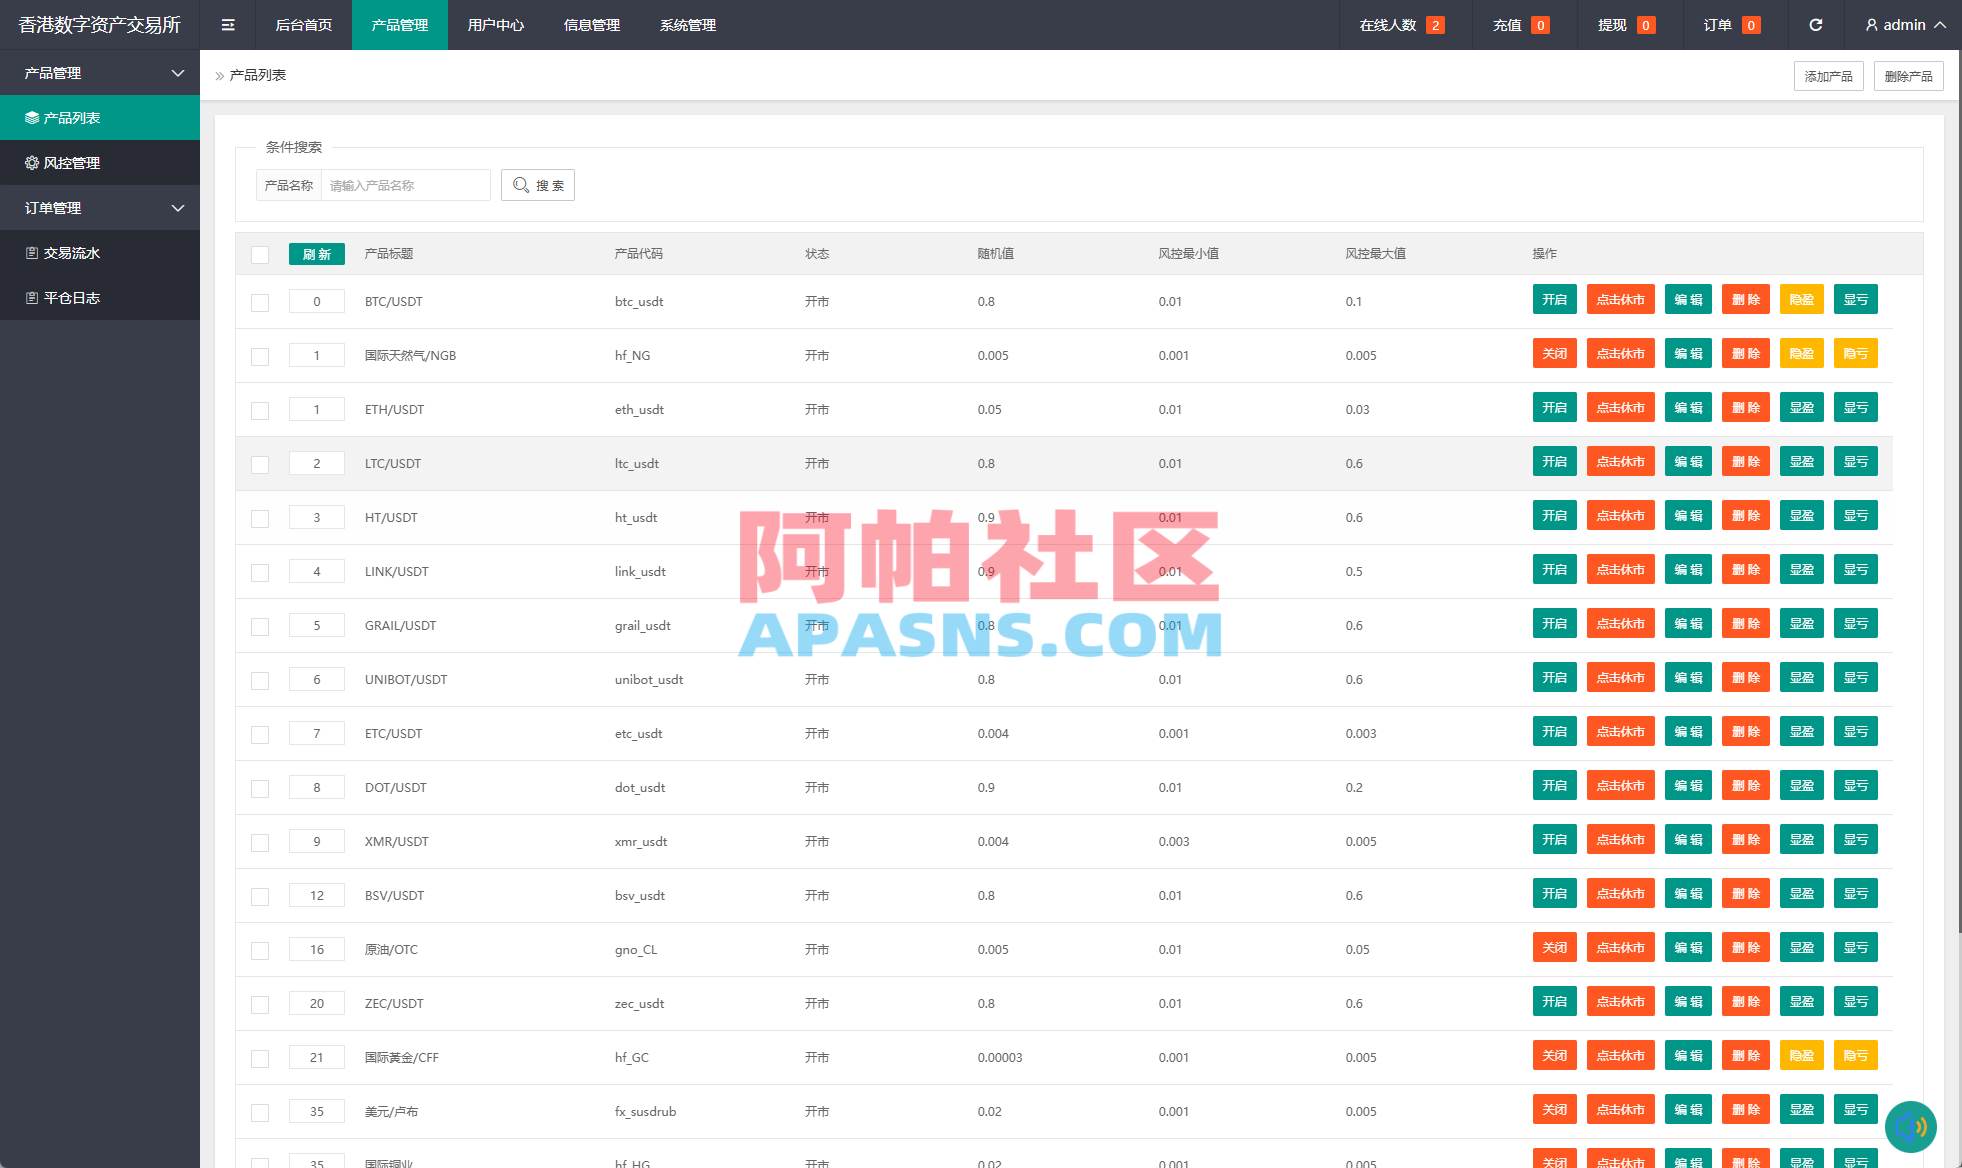Open the admin account dropdown
This screenshot has height=1168, width=1962.
1903,25
